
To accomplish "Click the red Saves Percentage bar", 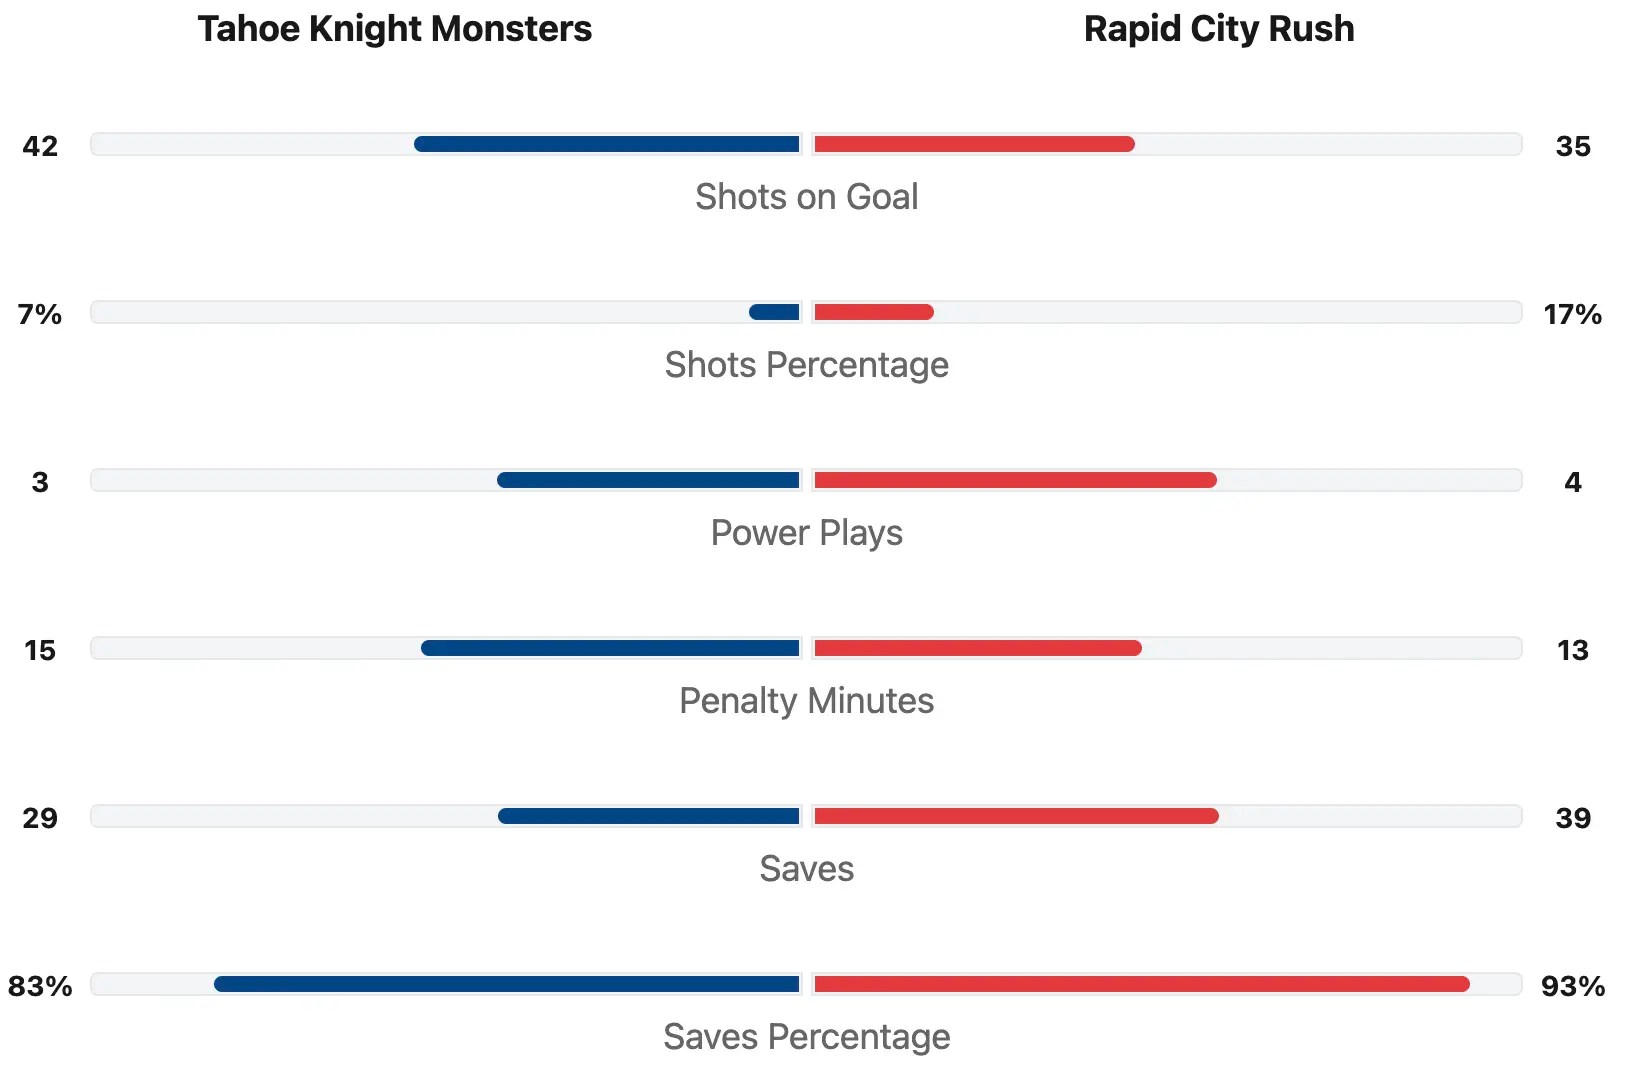I will (x=1142, y=984).
